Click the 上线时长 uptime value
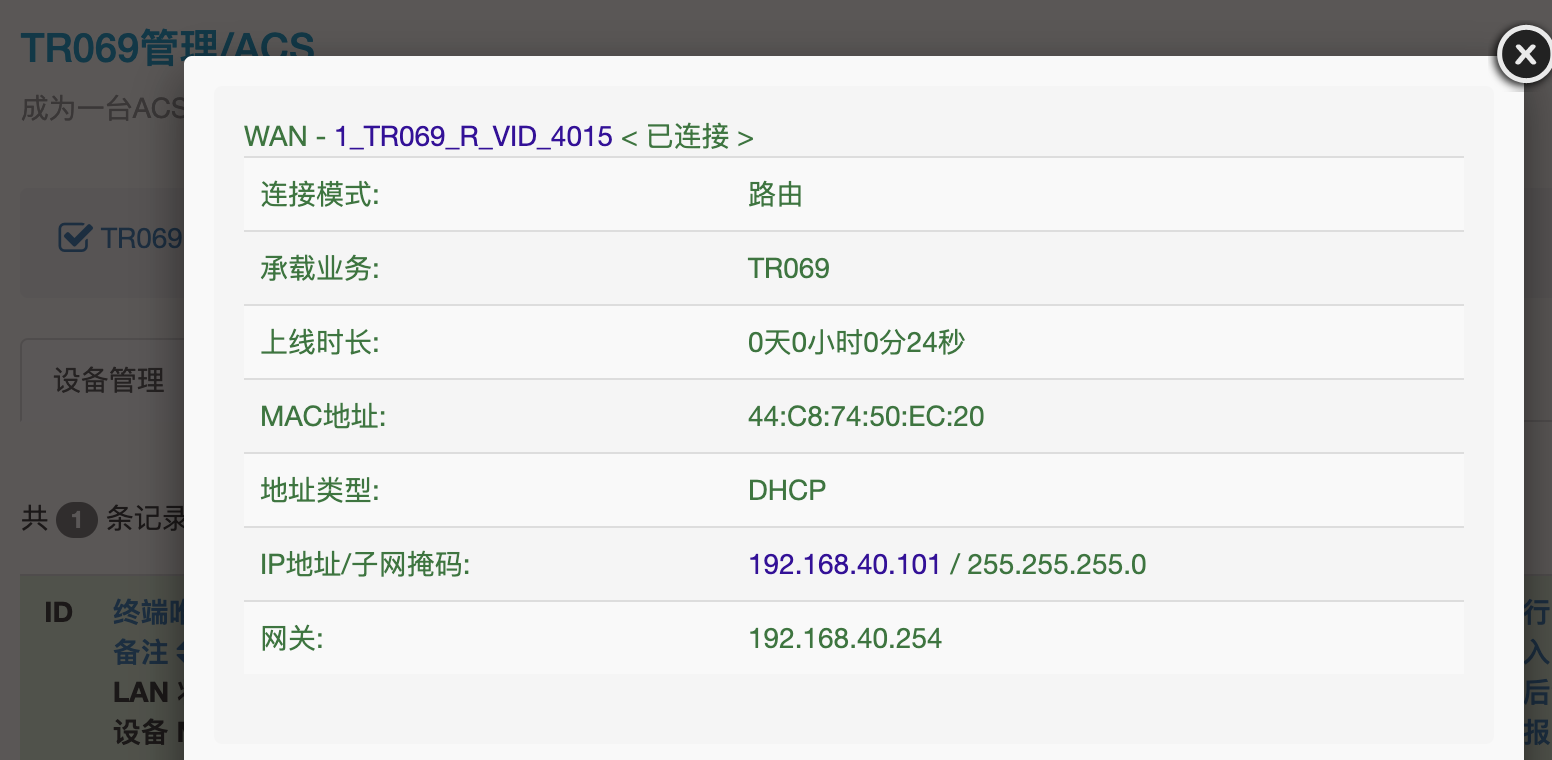The width and height of the screenshot is (1552, 760). point(855,343)
